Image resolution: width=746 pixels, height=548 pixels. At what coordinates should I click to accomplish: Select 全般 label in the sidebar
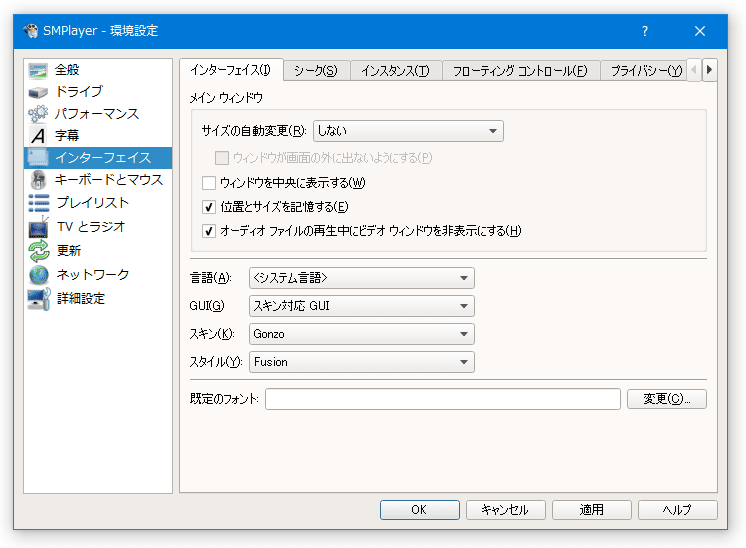tap(67, 70)
